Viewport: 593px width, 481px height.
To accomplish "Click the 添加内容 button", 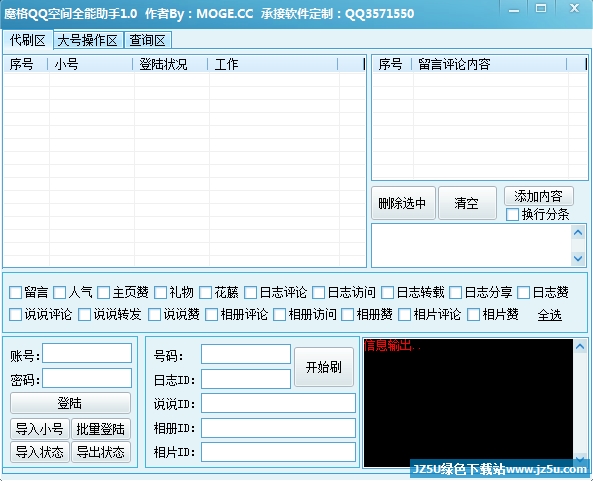I will [x=539, y=196].
